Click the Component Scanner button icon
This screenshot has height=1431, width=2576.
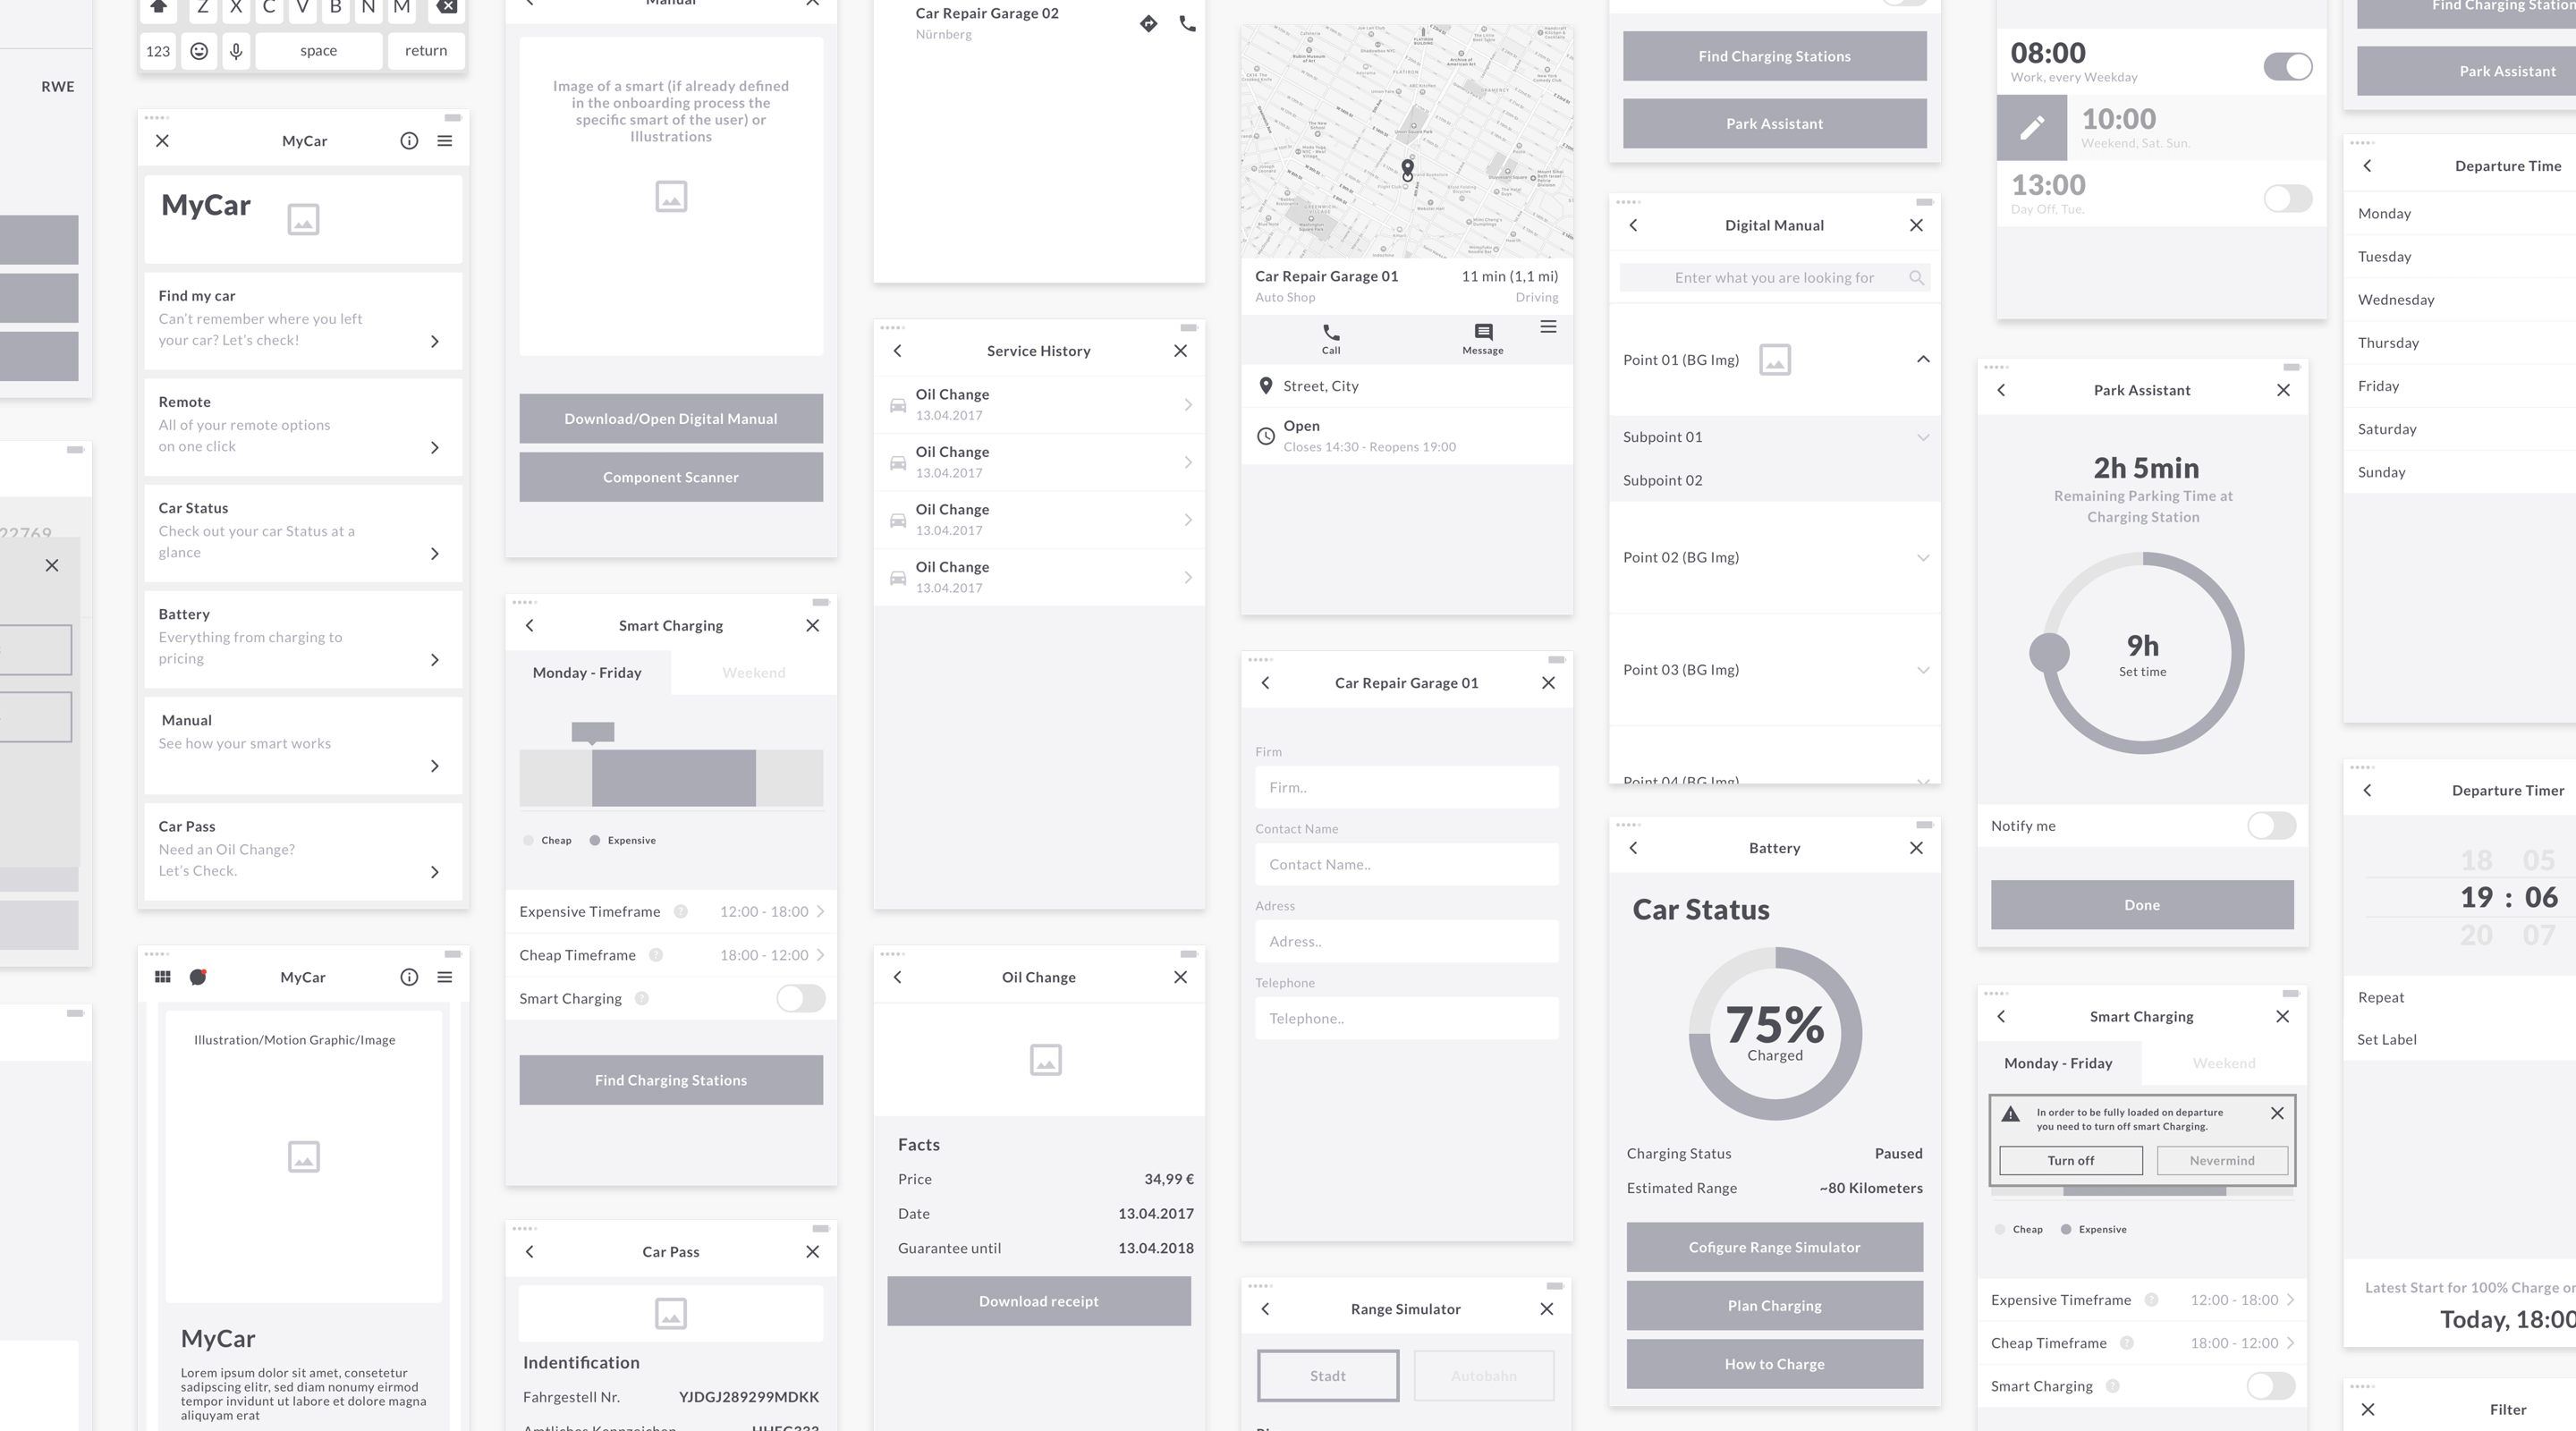click(670, 476)
